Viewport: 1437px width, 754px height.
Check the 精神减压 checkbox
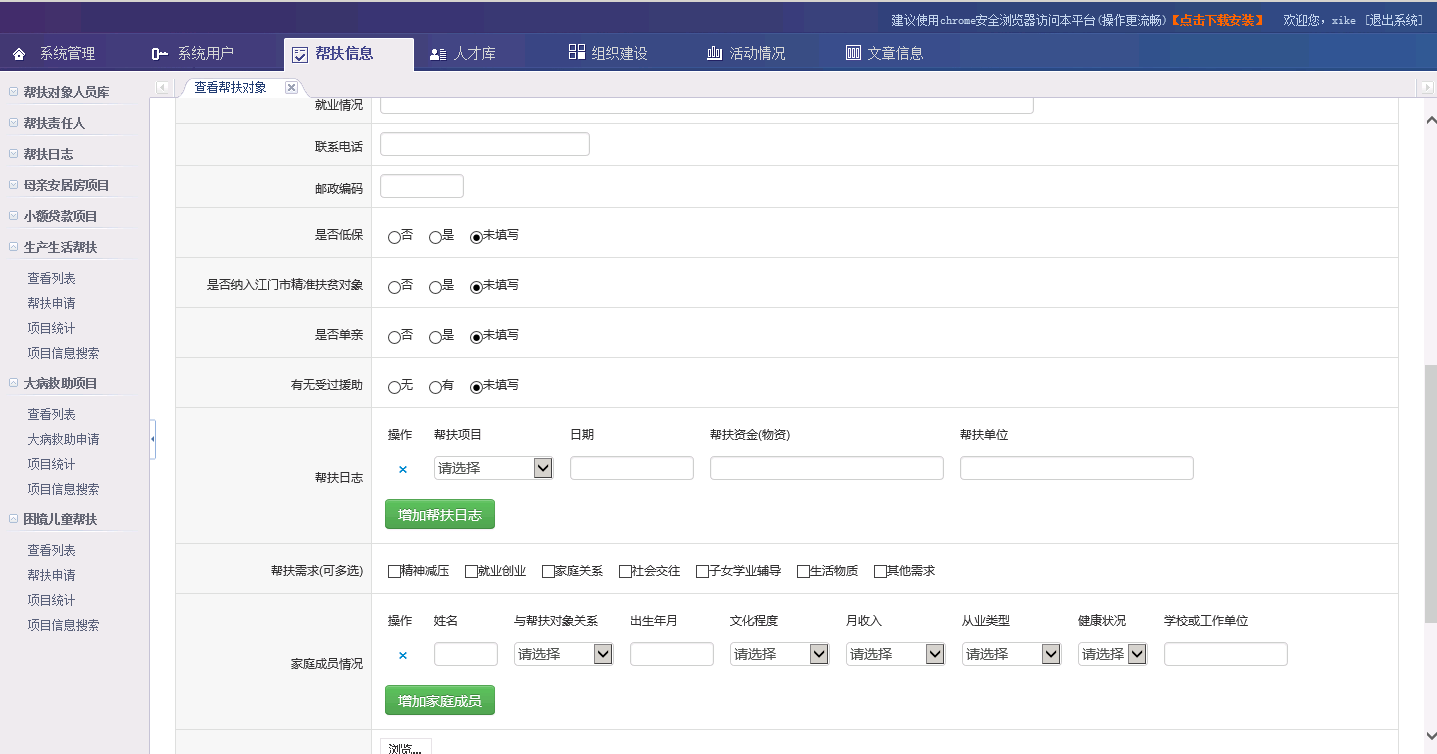coord(394,572)
